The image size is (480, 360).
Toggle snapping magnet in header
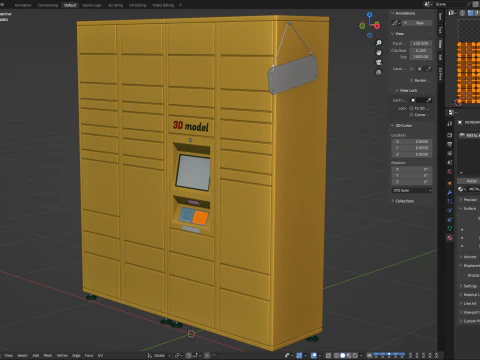point(188,355)
